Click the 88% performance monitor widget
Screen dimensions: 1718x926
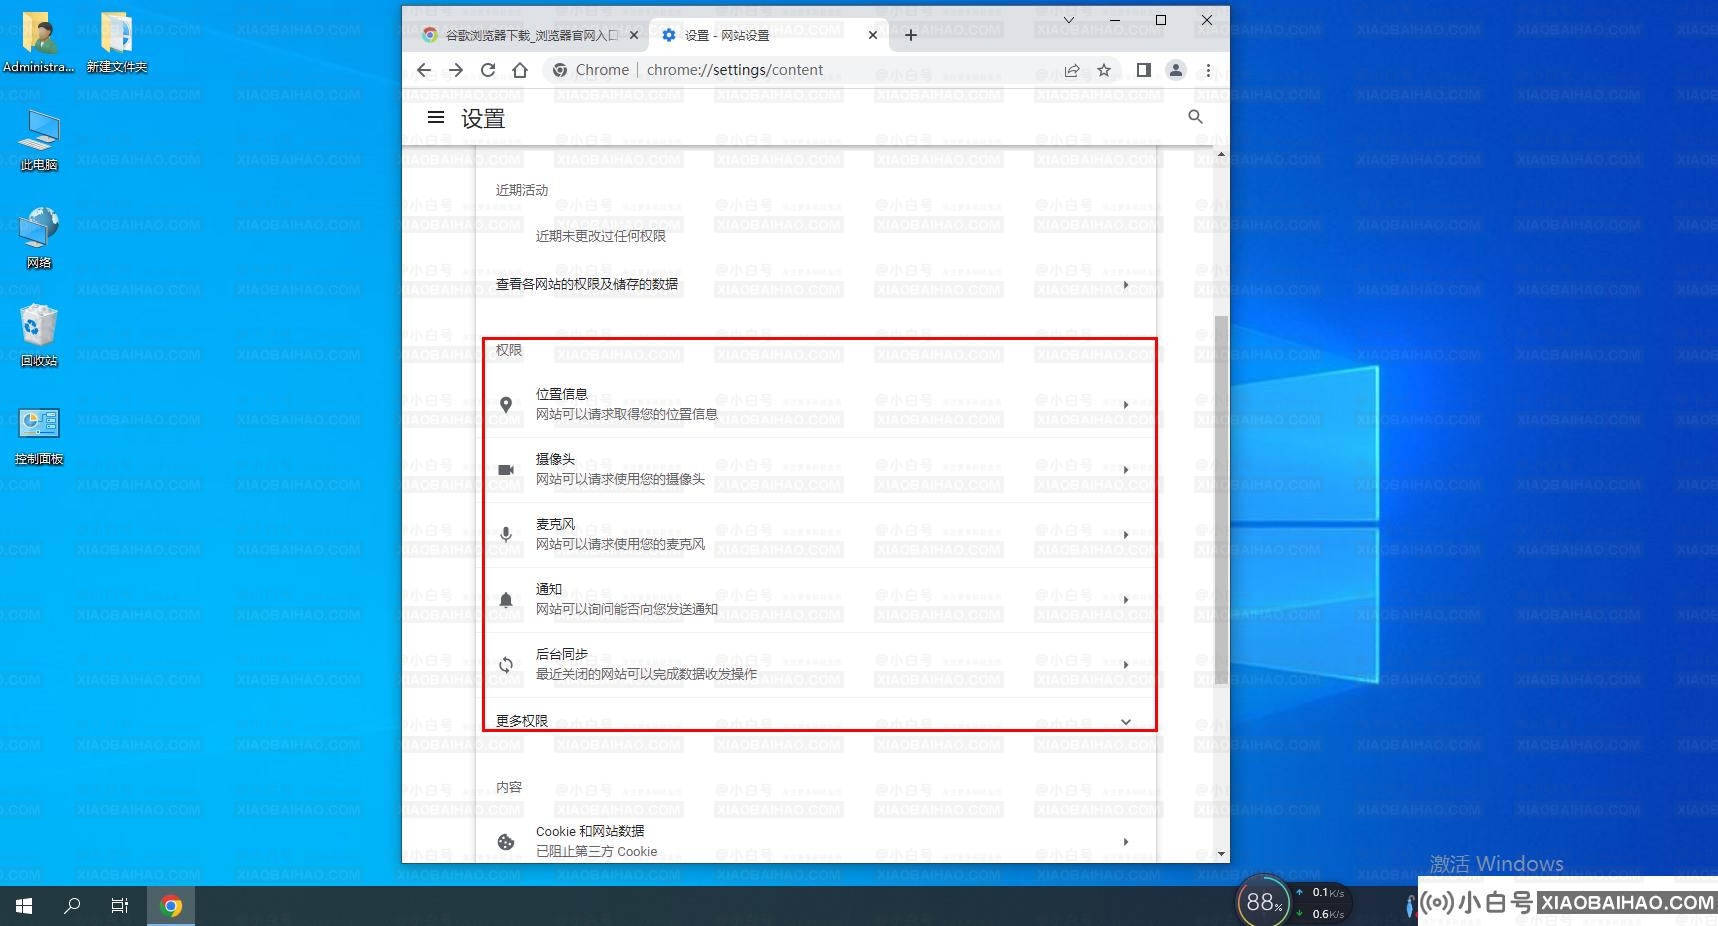[1262, 903]
